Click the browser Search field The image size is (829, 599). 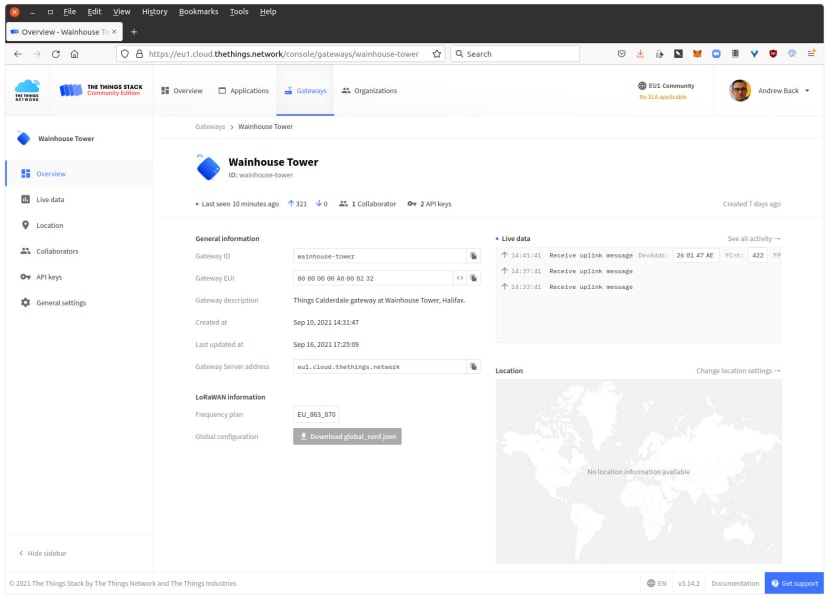515,54
